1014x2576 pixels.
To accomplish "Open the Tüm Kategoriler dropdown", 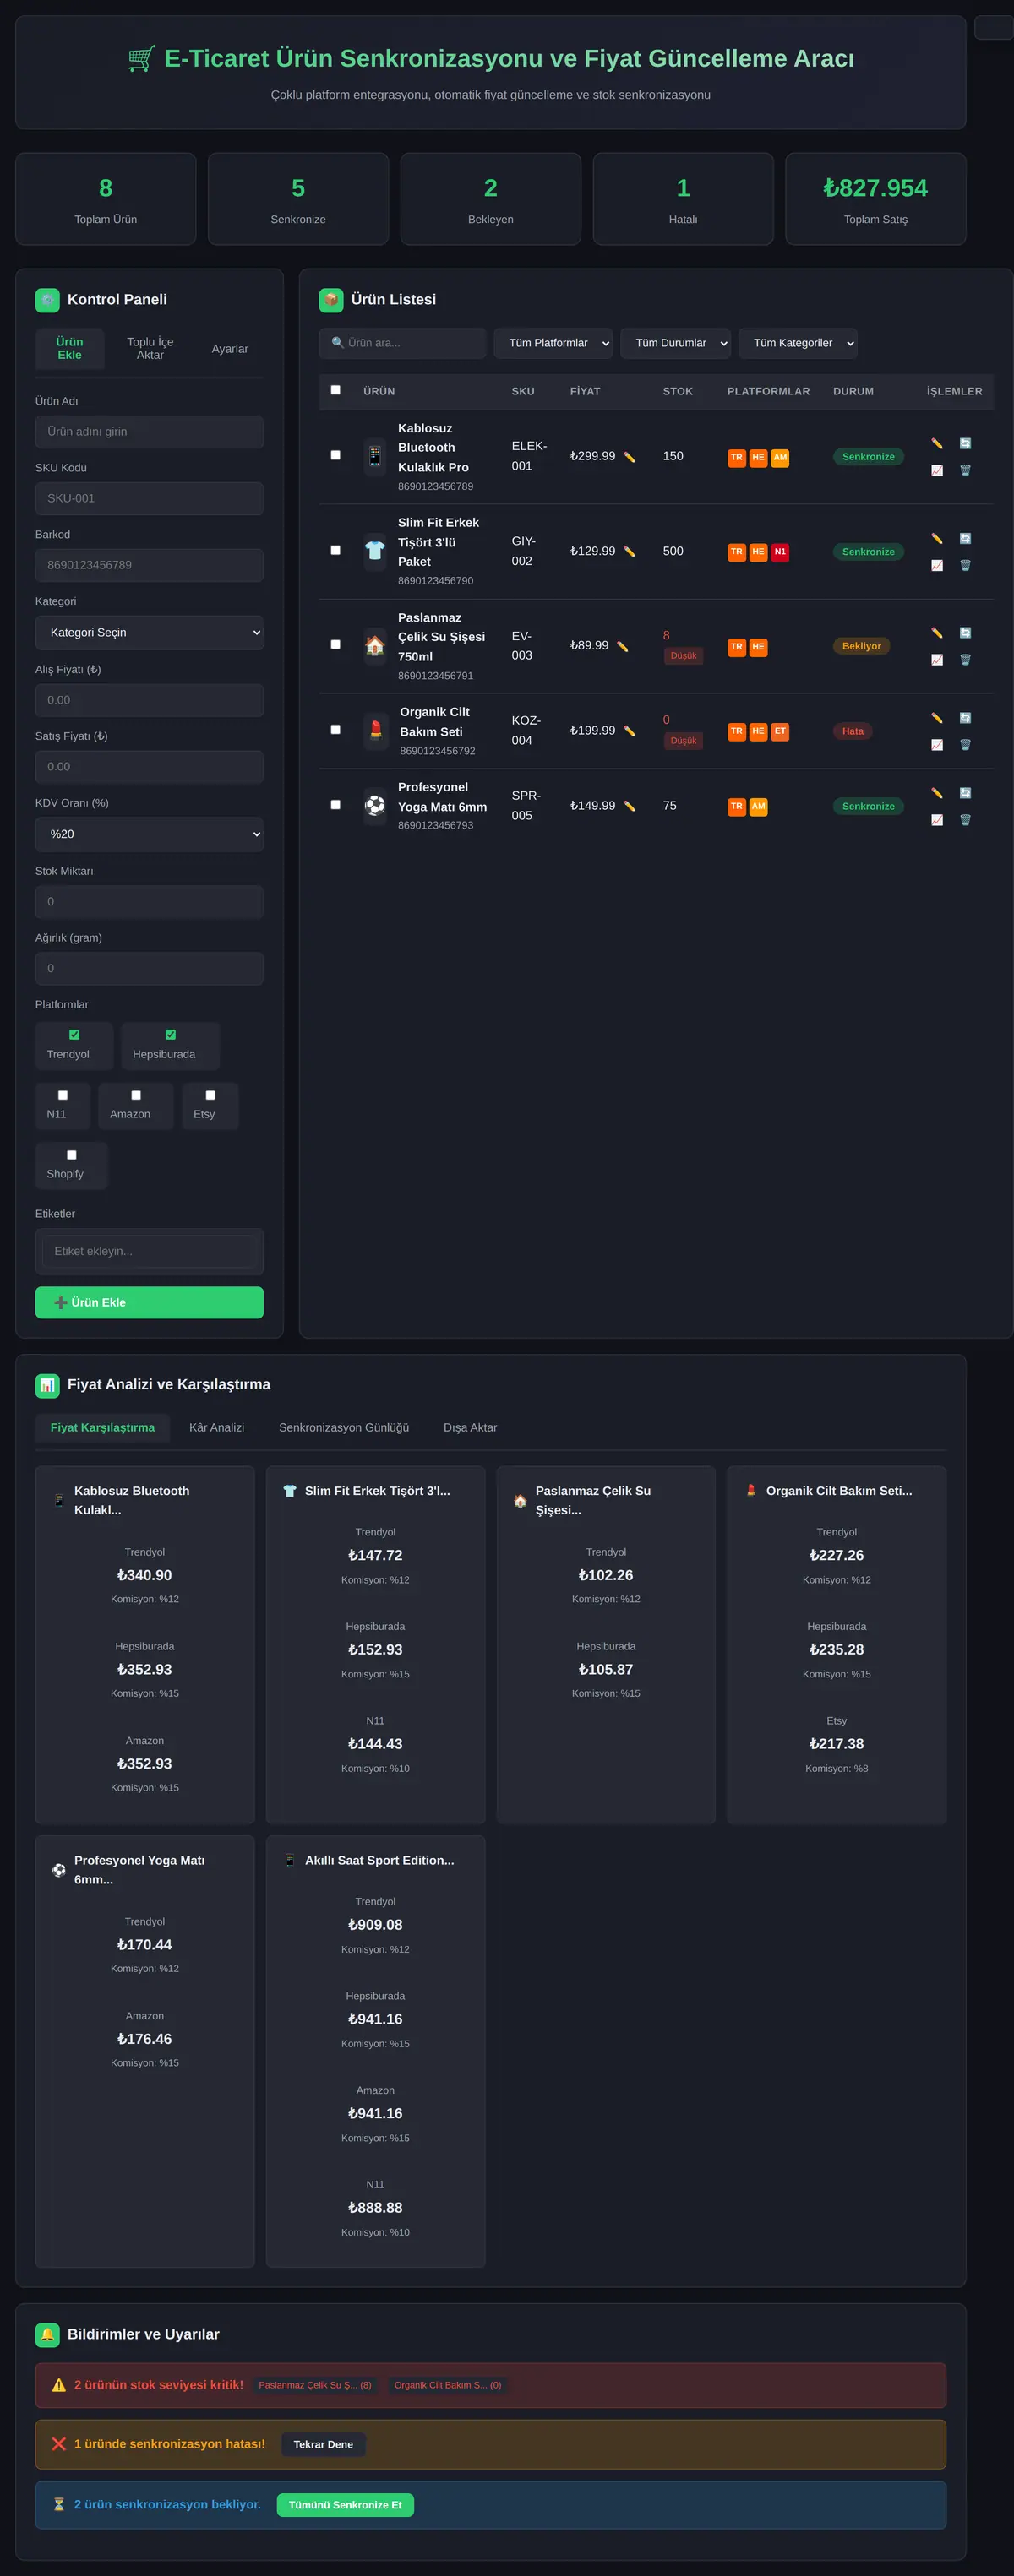I will 798,343.
